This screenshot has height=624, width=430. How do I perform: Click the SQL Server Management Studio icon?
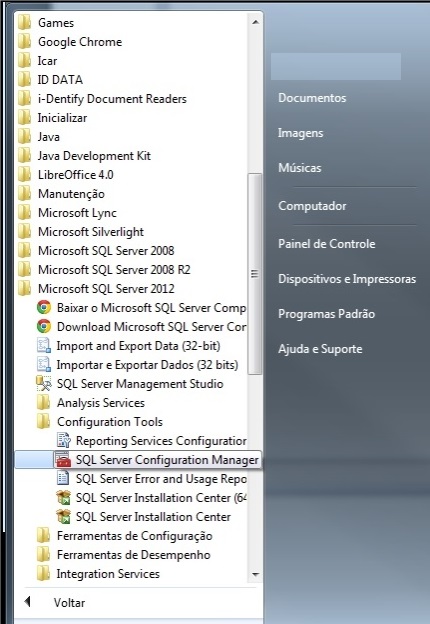44,384
